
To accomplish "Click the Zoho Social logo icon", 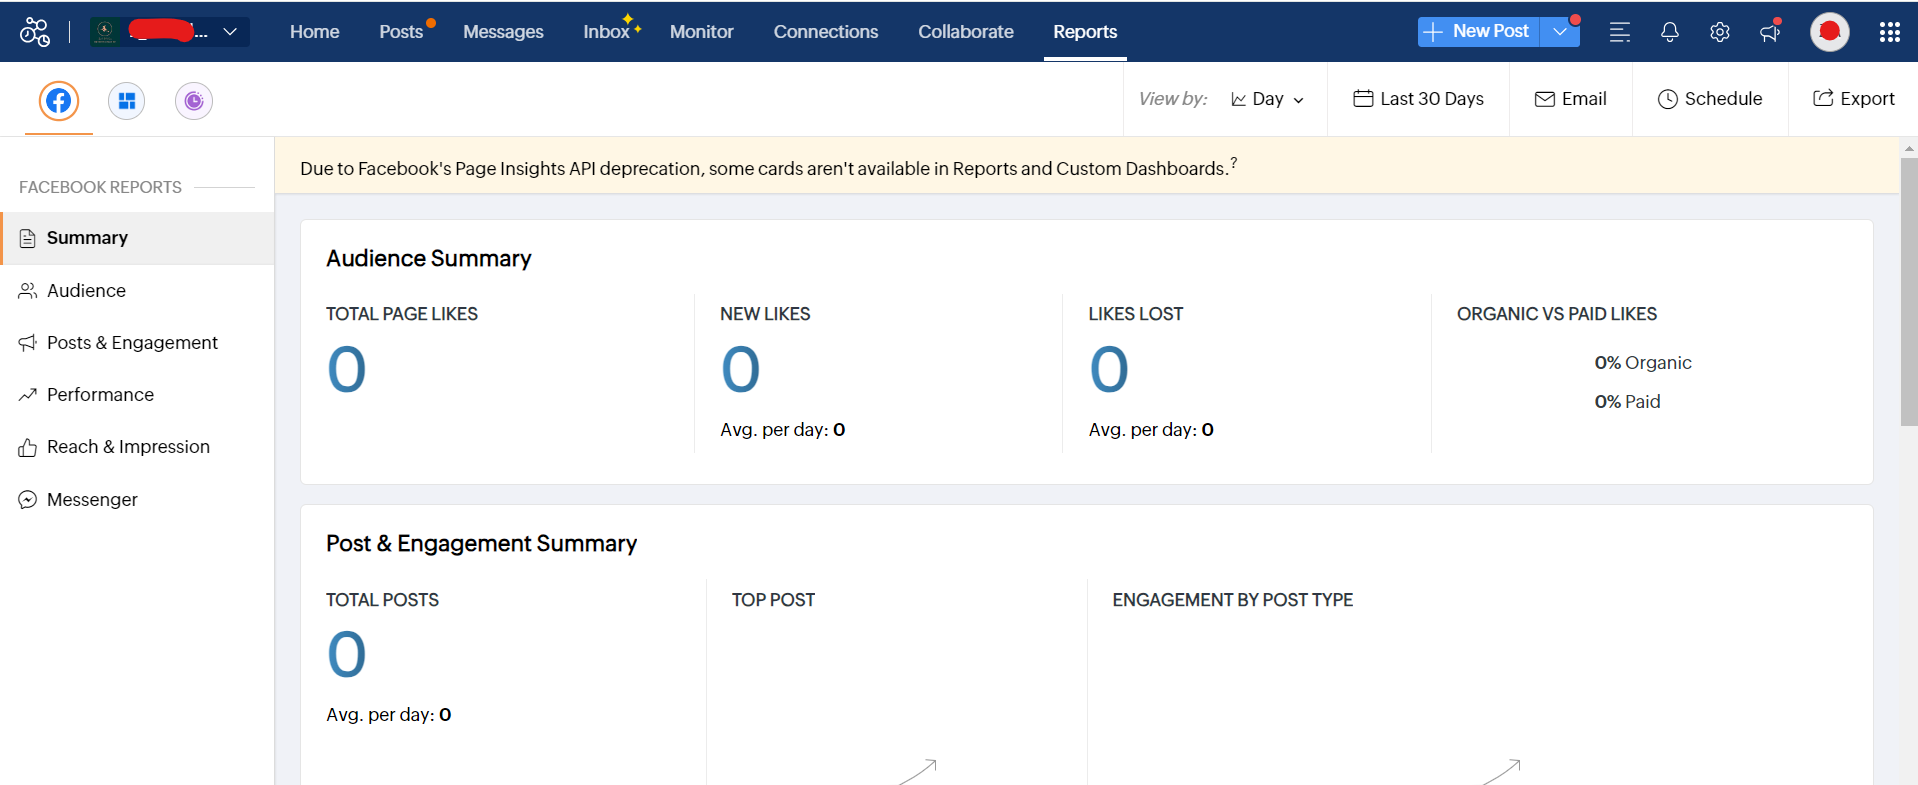I will 35,32.
